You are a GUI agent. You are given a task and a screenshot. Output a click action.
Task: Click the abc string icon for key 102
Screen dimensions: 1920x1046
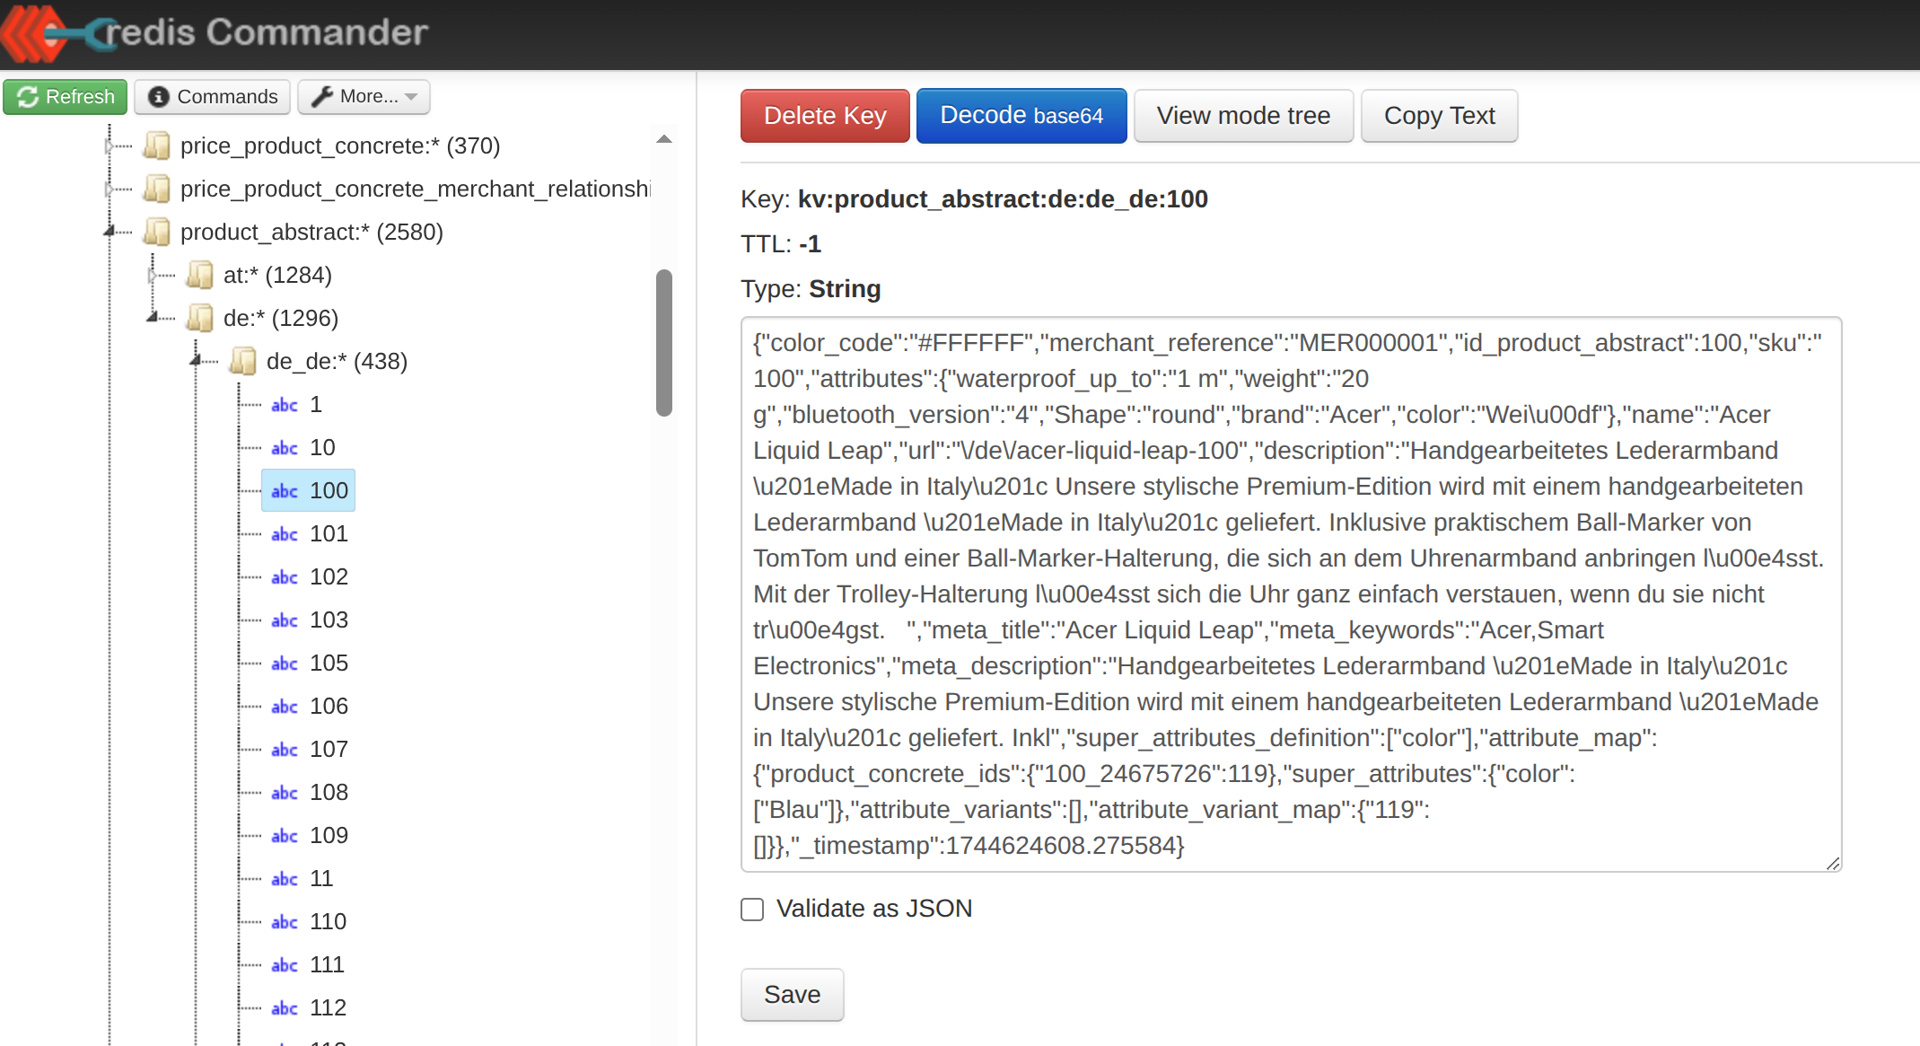[x=284, y=577]
